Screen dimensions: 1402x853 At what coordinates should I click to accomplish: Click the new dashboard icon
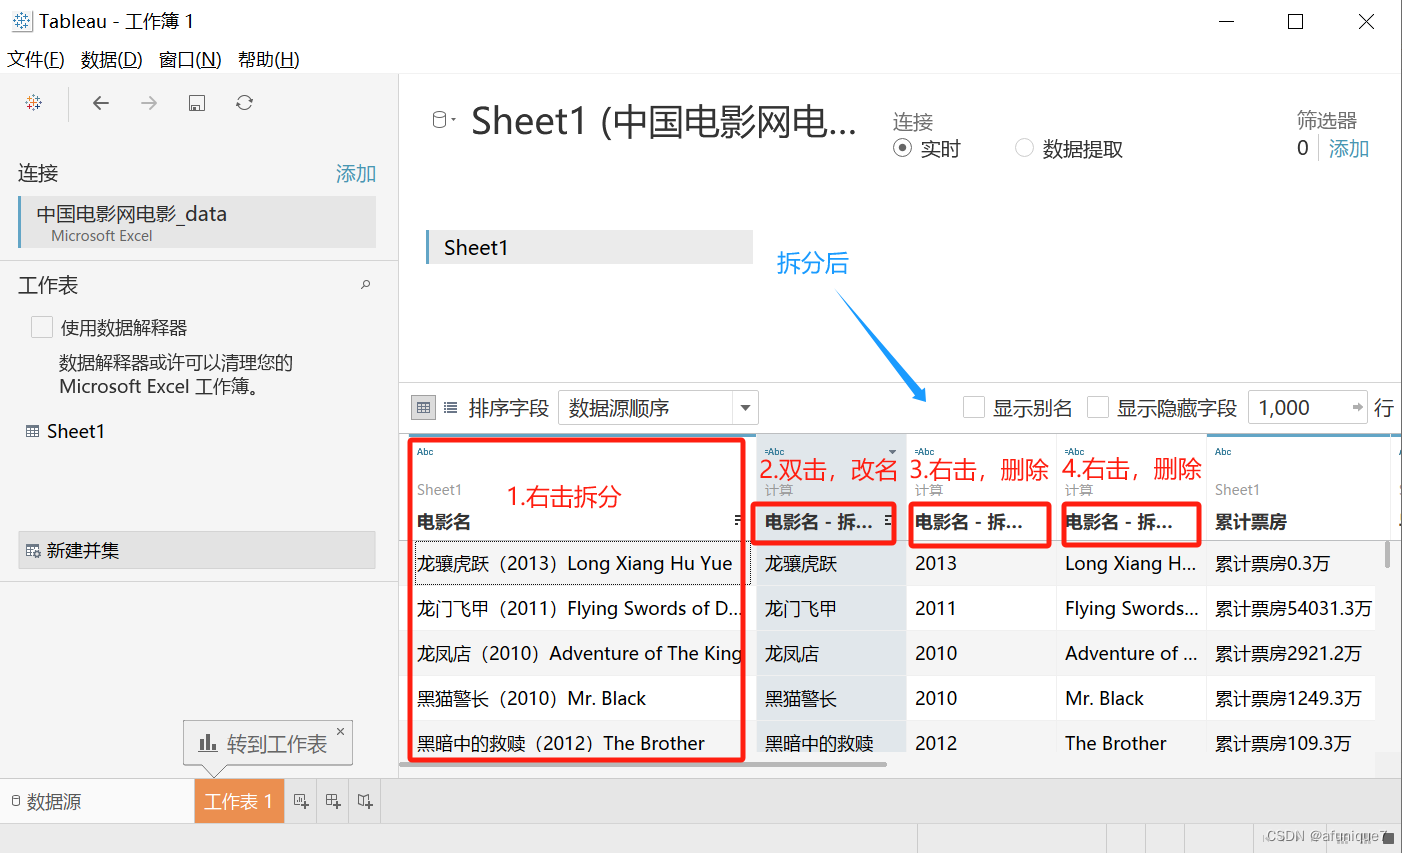coord(333,801)
